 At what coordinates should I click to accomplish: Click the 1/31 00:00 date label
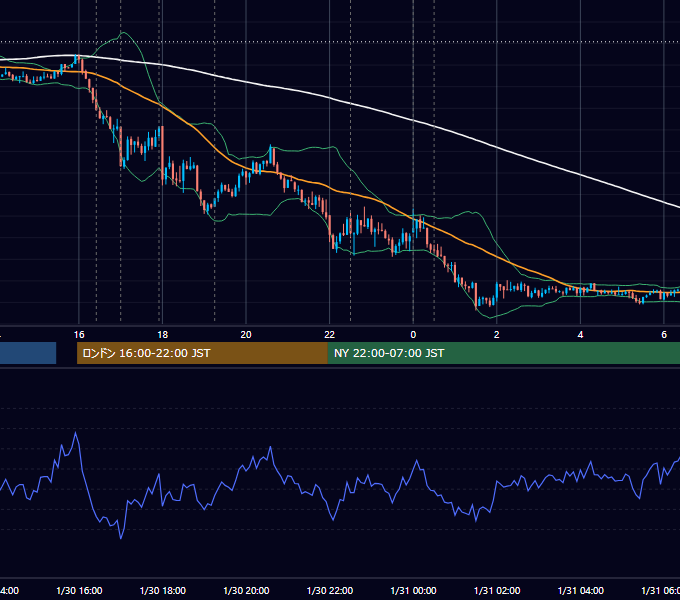click(413, 591)
